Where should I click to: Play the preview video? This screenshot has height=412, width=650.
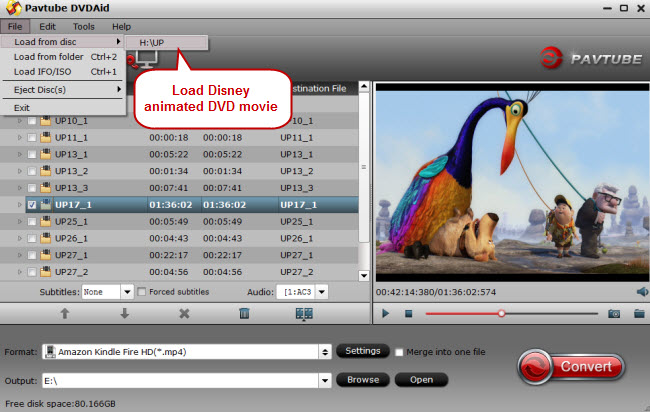coord(386,313)
